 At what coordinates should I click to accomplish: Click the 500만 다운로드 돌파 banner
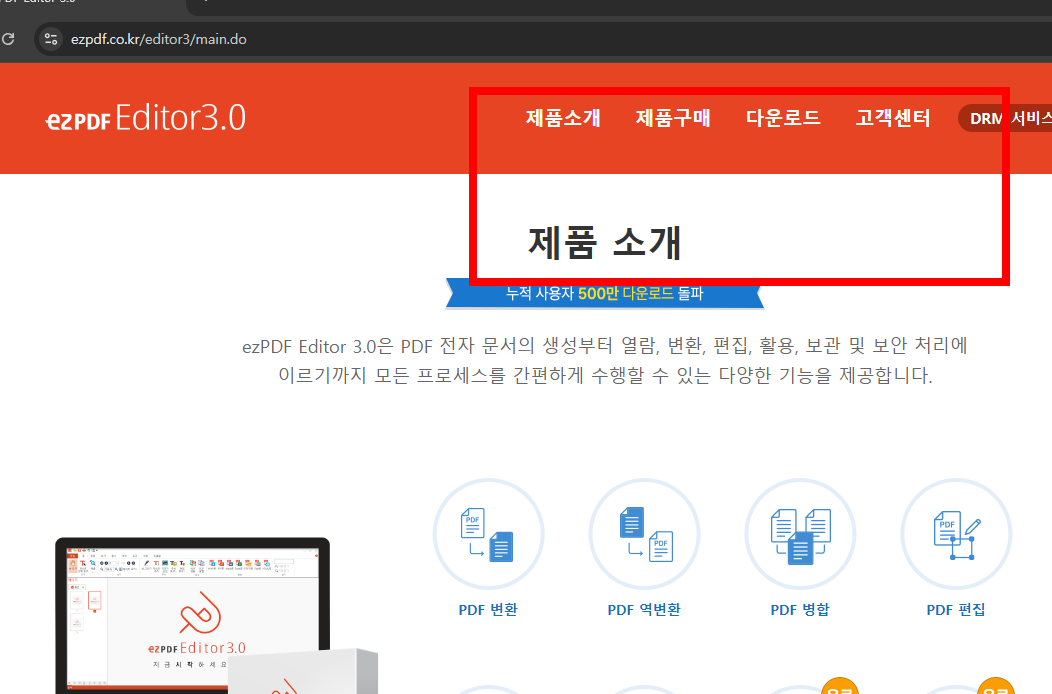604,294
